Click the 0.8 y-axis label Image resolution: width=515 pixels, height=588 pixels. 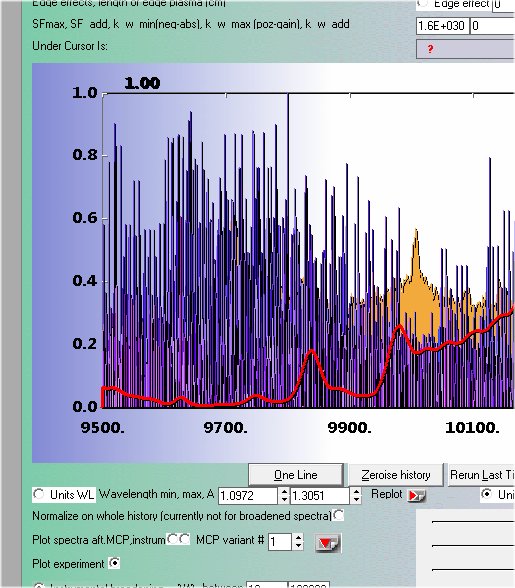(84, 154)
